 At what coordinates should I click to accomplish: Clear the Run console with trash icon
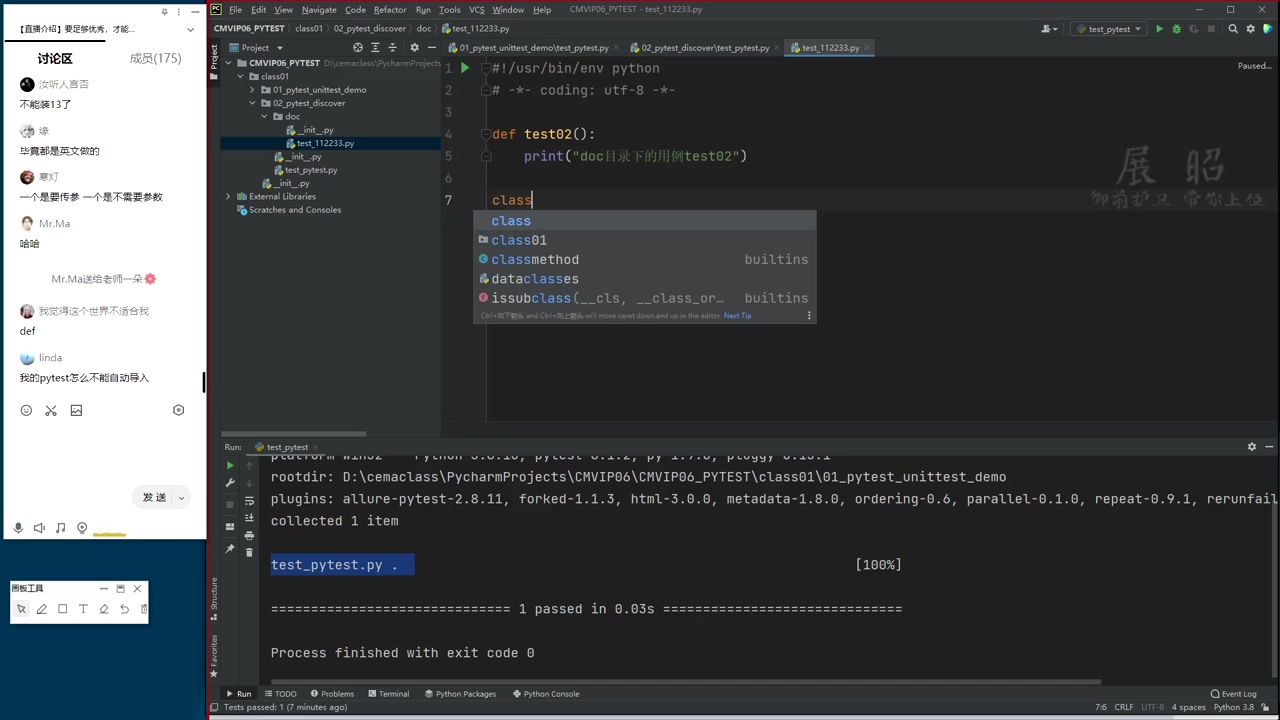coord(249,552)
